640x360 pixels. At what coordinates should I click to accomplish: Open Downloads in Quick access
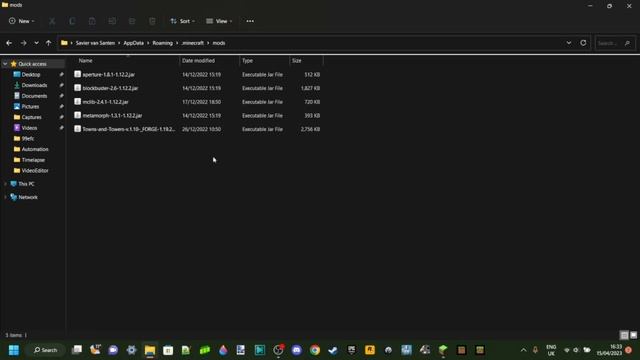point(34,85)
